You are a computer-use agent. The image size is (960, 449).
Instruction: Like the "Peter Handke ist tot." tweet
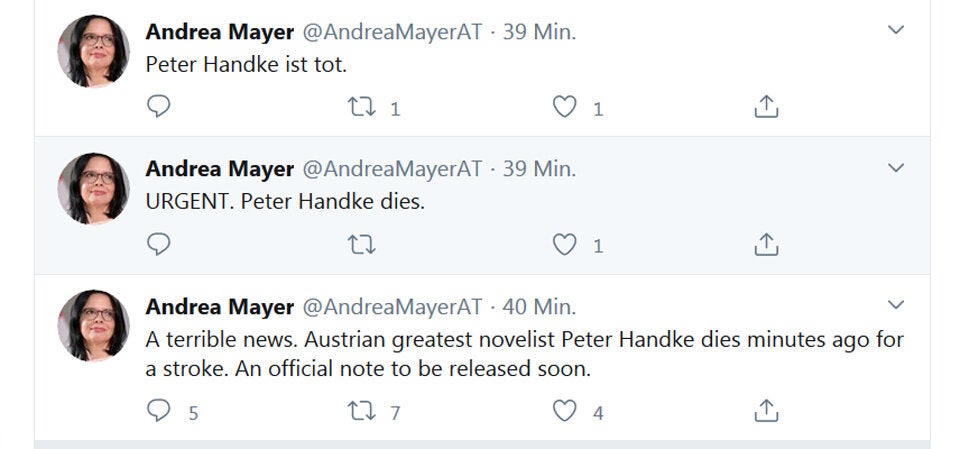565,107
